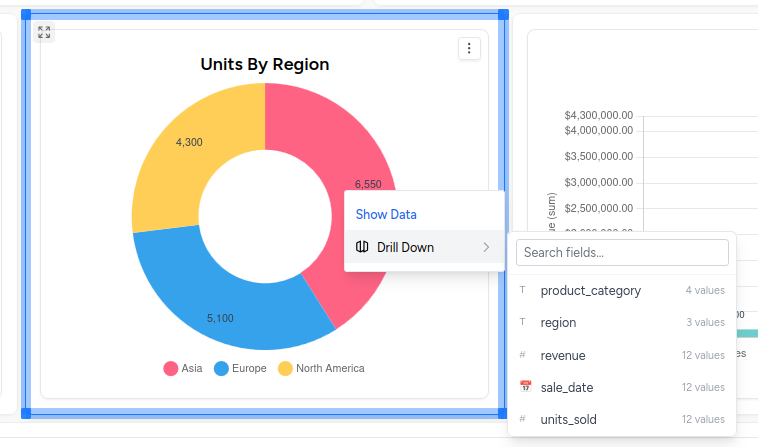
Task: Toggle the North America legend item
Action: tap(320, 368)
